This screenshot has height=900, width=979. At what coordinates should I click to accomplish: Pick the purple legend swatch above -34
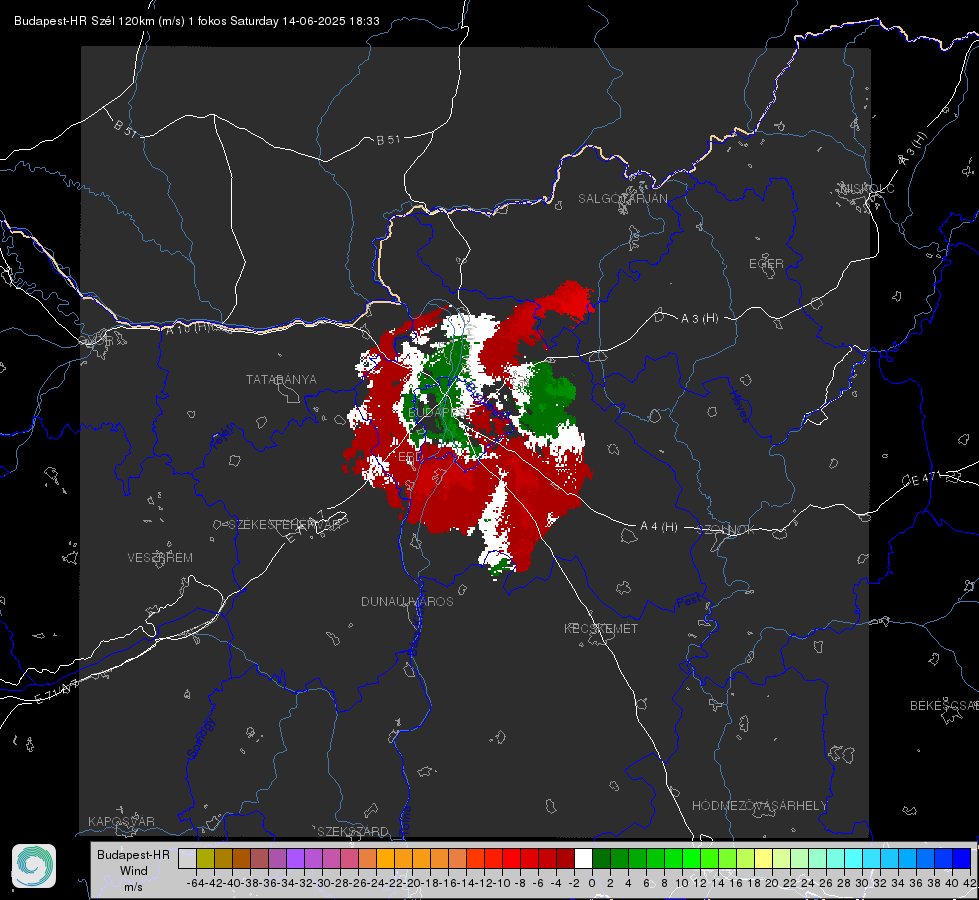point(295,858)
